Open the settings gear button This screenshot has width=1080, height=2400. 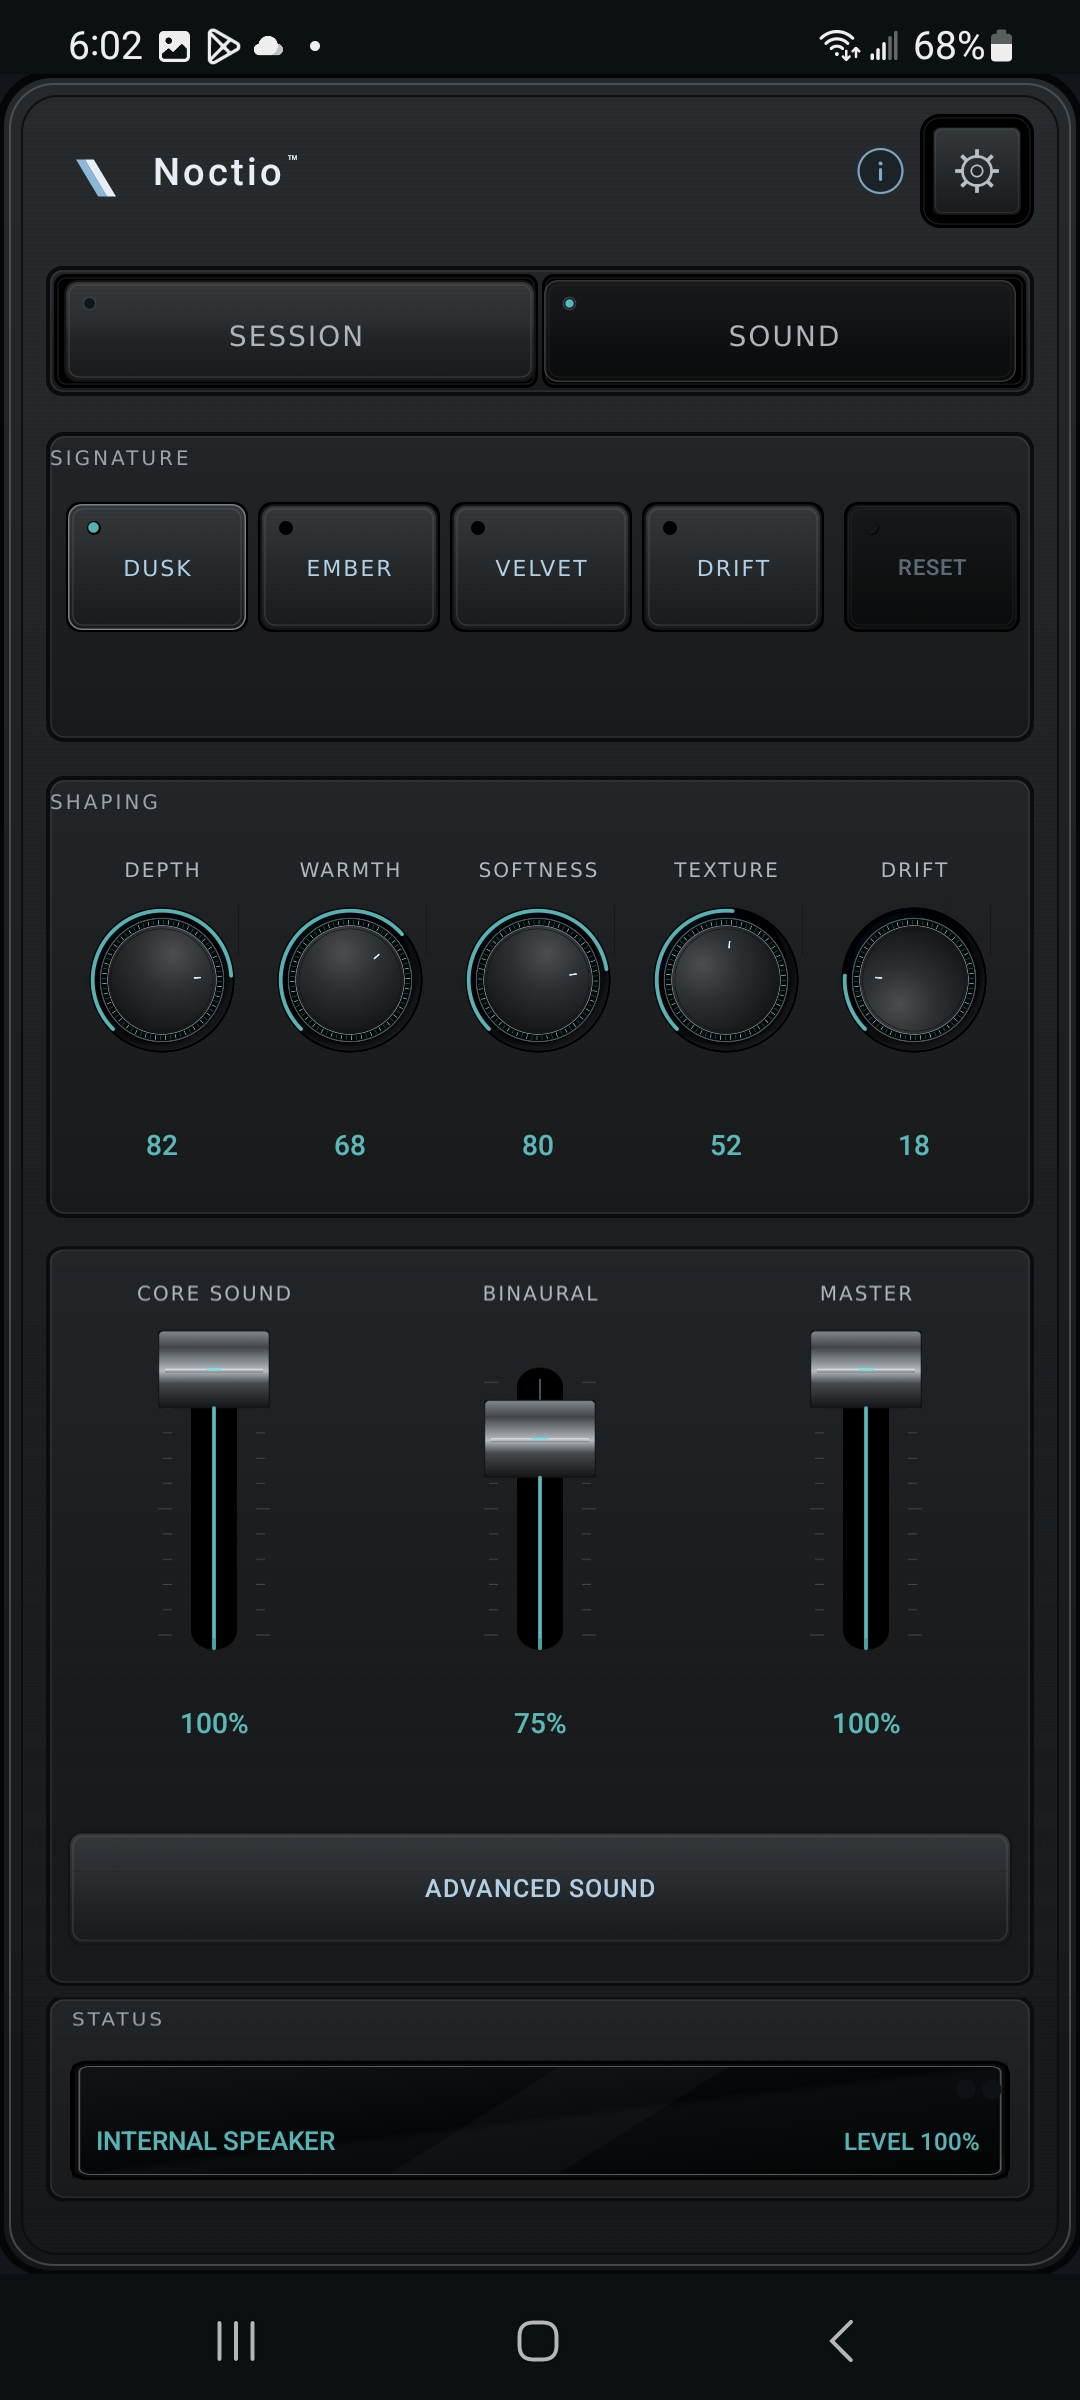[976, 171]
